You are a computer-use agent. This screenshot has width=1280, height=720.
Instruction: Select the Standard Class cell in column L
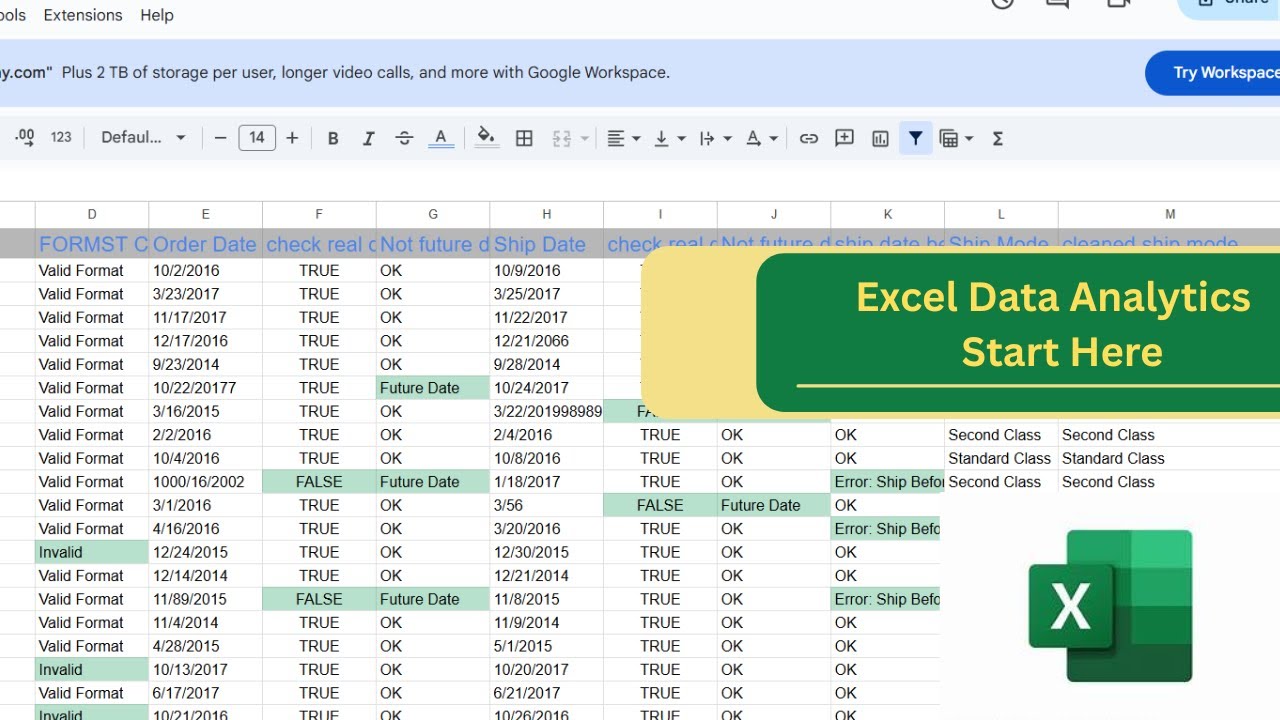(1001, 458)
